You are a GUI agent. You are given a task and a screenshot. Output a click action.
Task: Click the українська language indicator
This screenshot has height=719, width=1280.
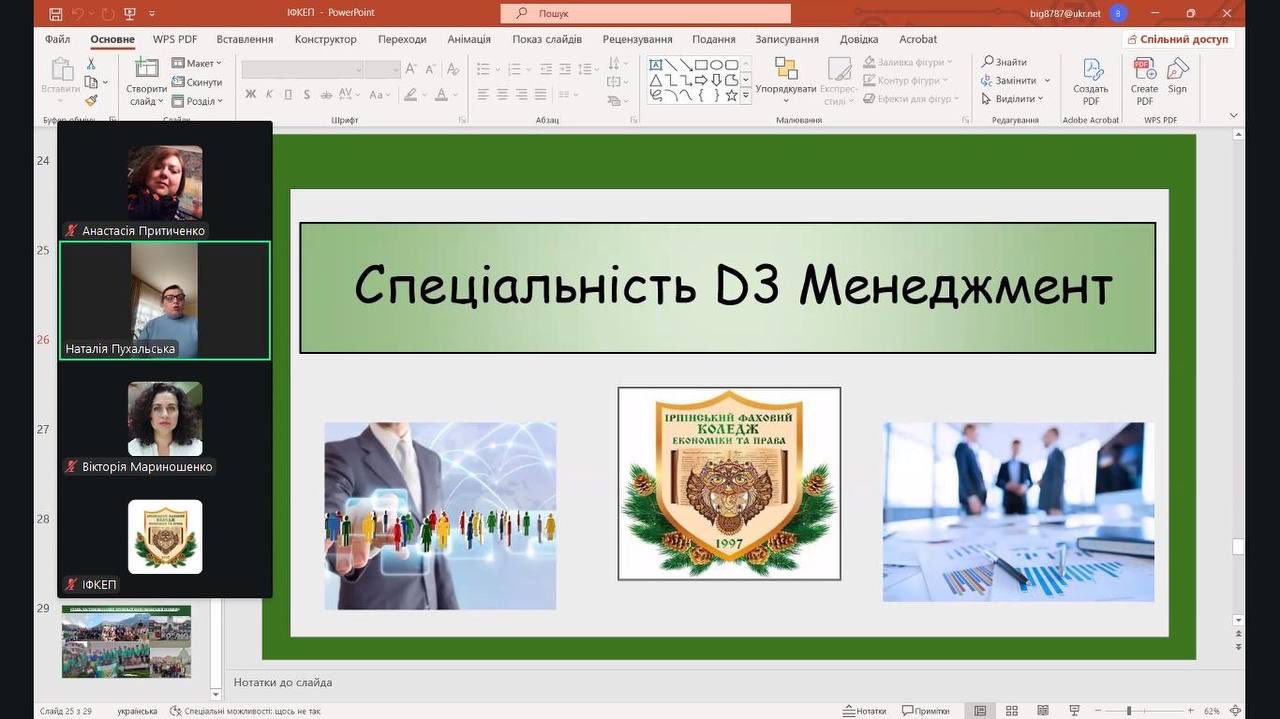(x=137, y=711)
